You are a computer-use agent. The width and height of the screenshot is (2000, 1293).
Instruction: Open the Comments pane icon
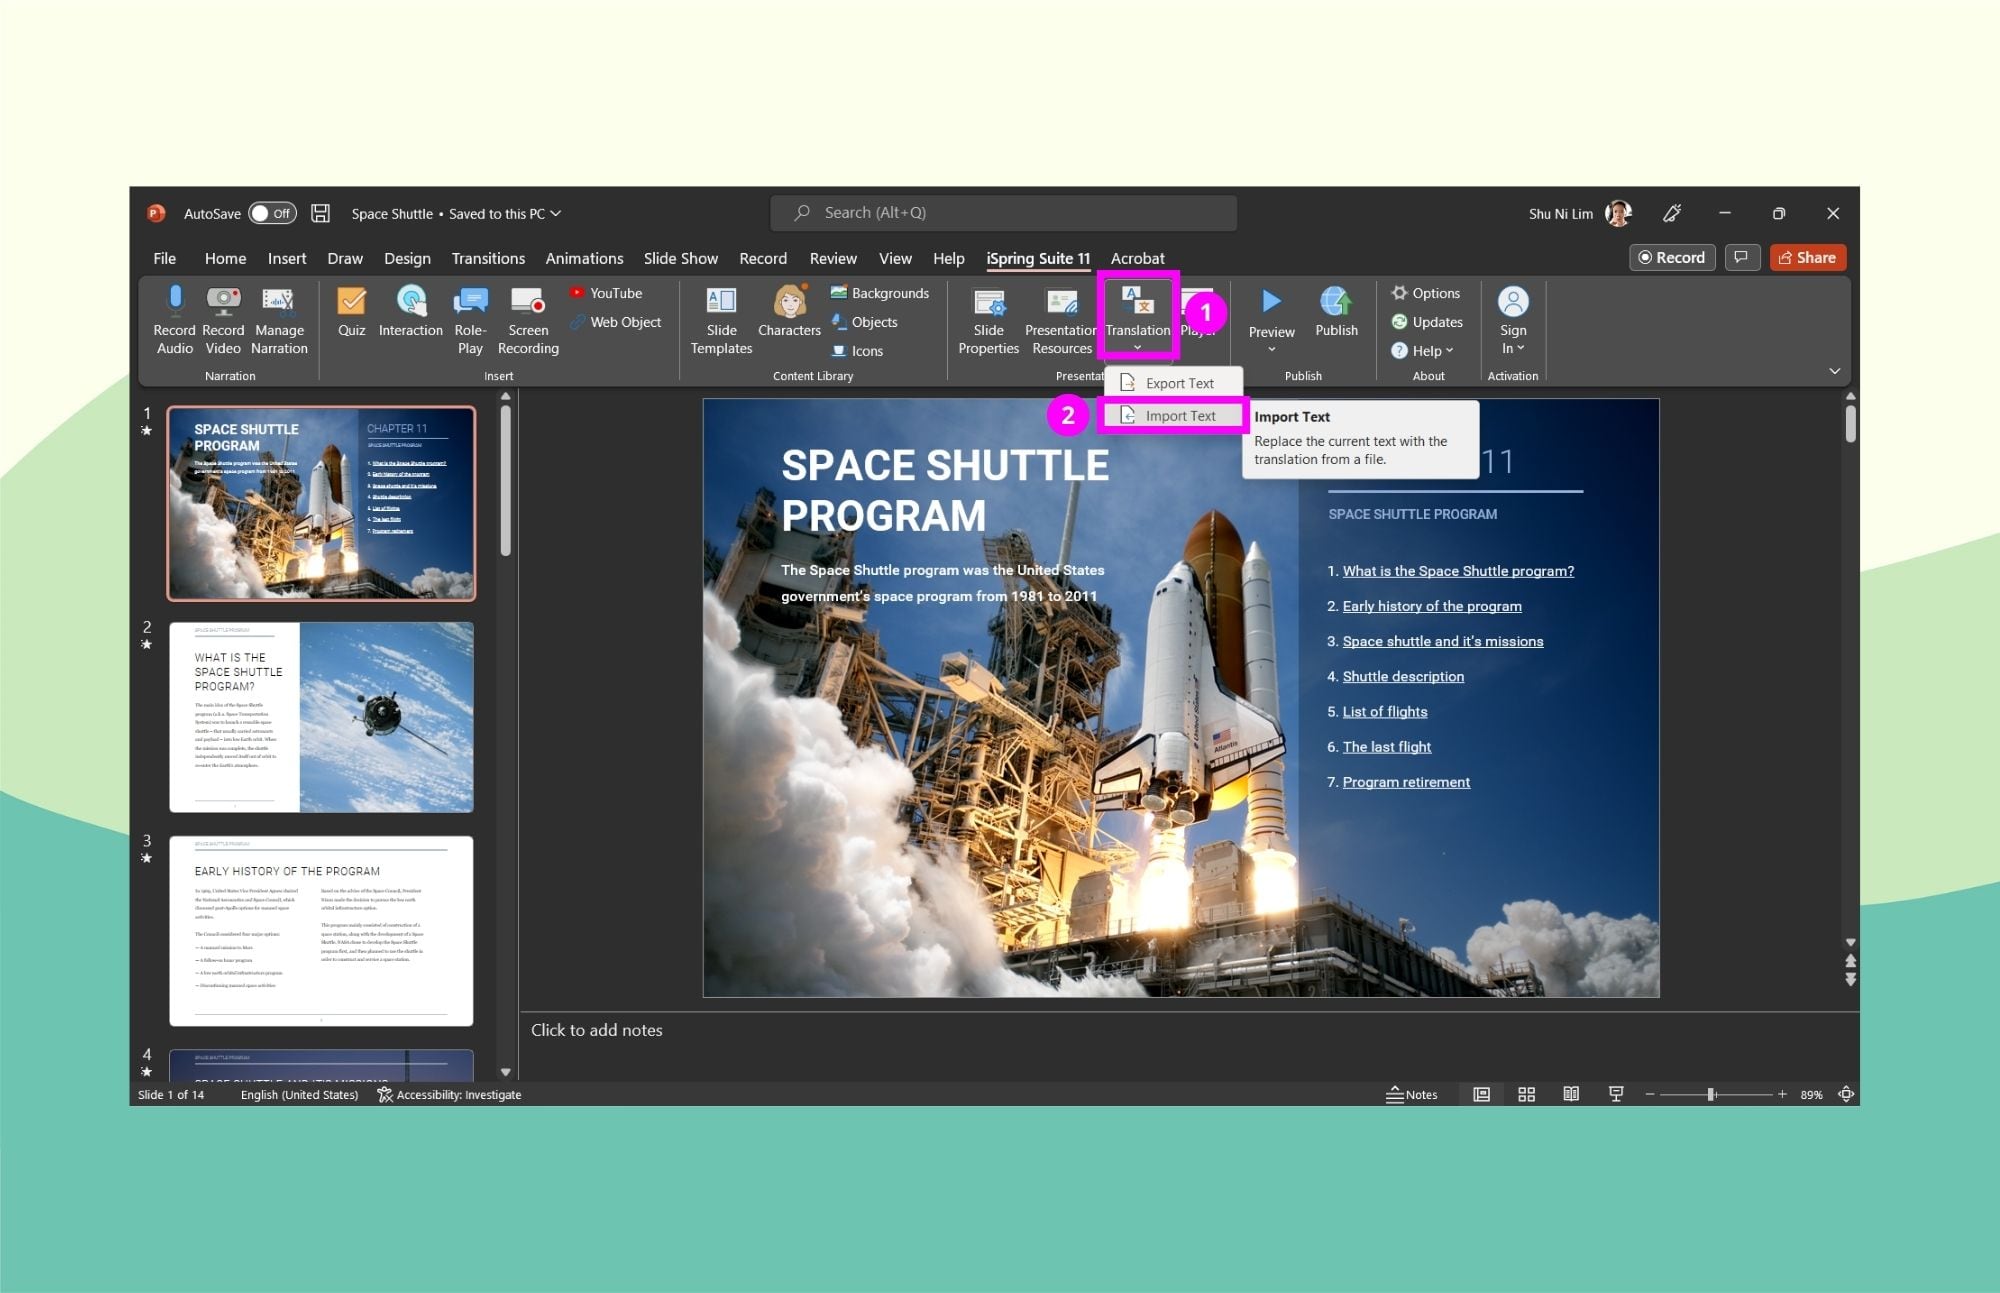(1741, 258)
